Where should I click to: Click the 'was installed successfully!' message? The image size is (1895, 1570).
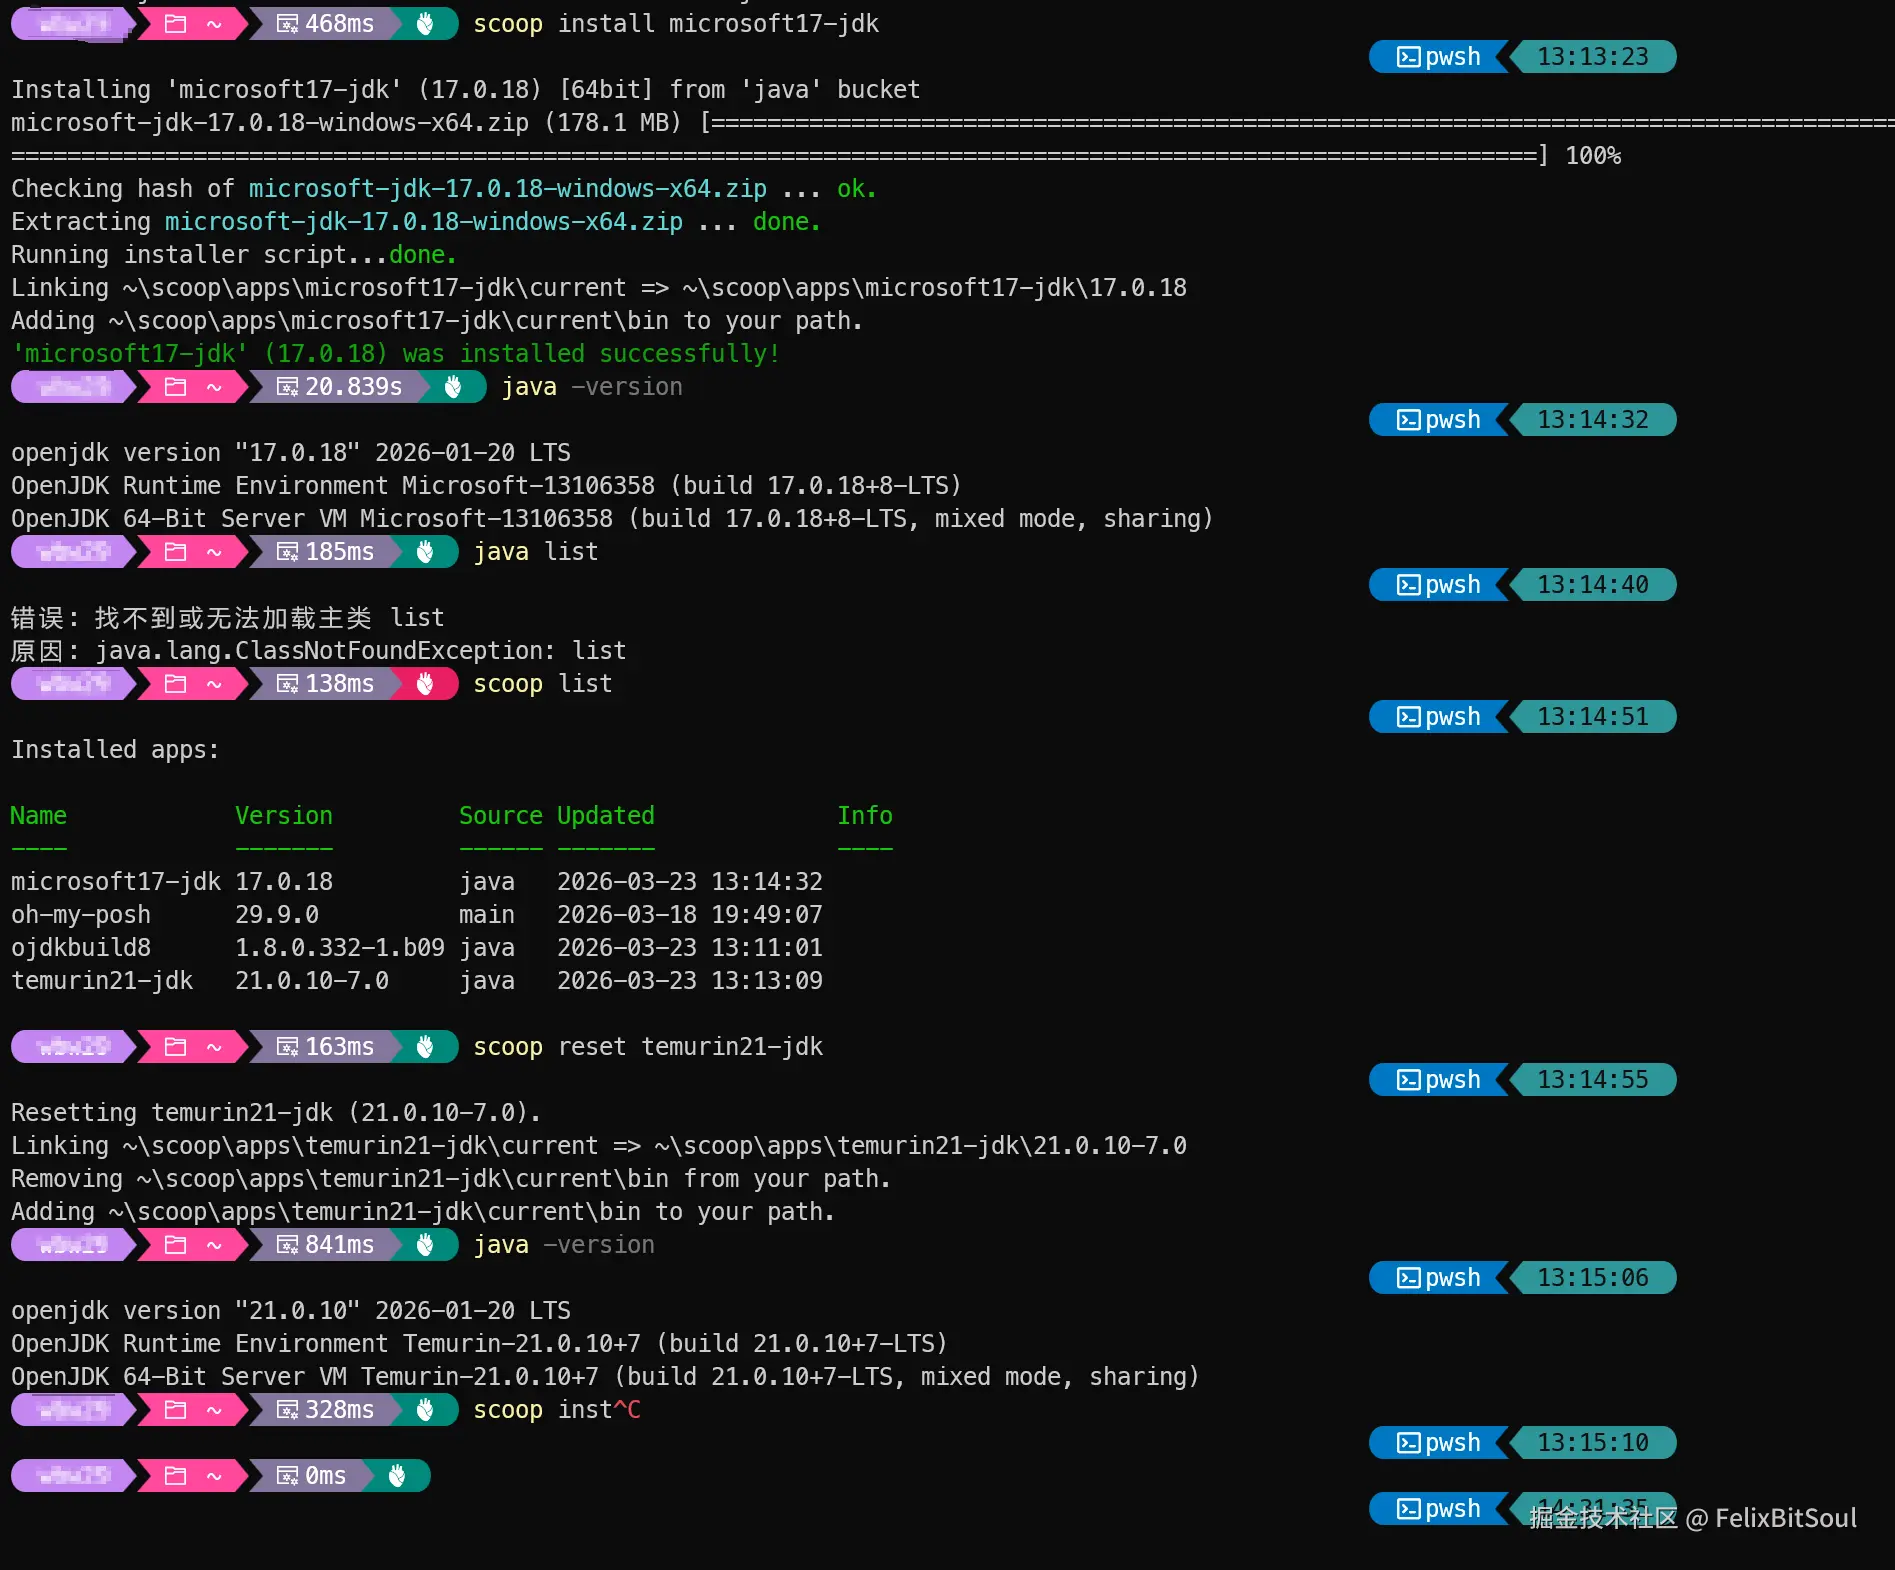tap(591, 354)
